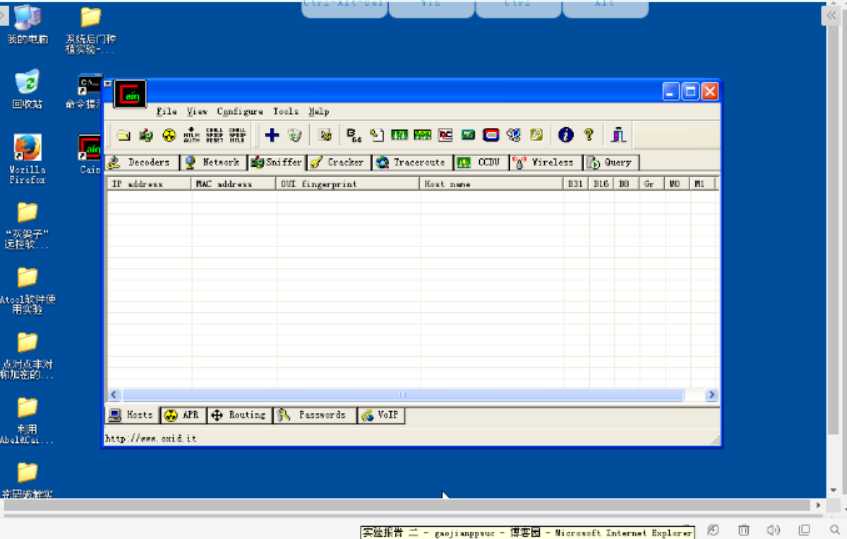Click the trash icon in the bottom right bar
847x539 pixels.
tap(744, 530)
